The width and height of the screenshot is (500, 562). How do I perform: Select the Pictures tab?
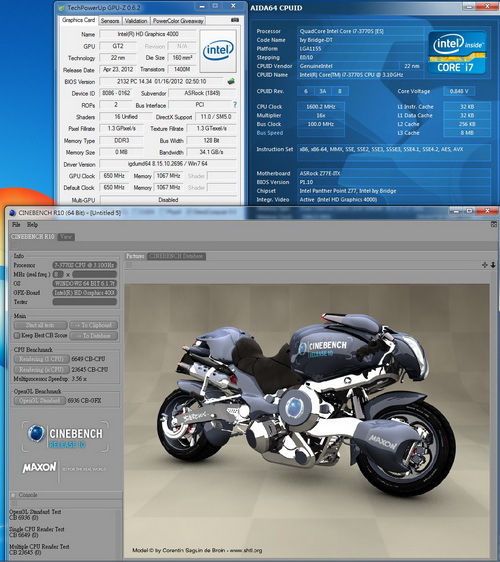[x=135, y=256]
